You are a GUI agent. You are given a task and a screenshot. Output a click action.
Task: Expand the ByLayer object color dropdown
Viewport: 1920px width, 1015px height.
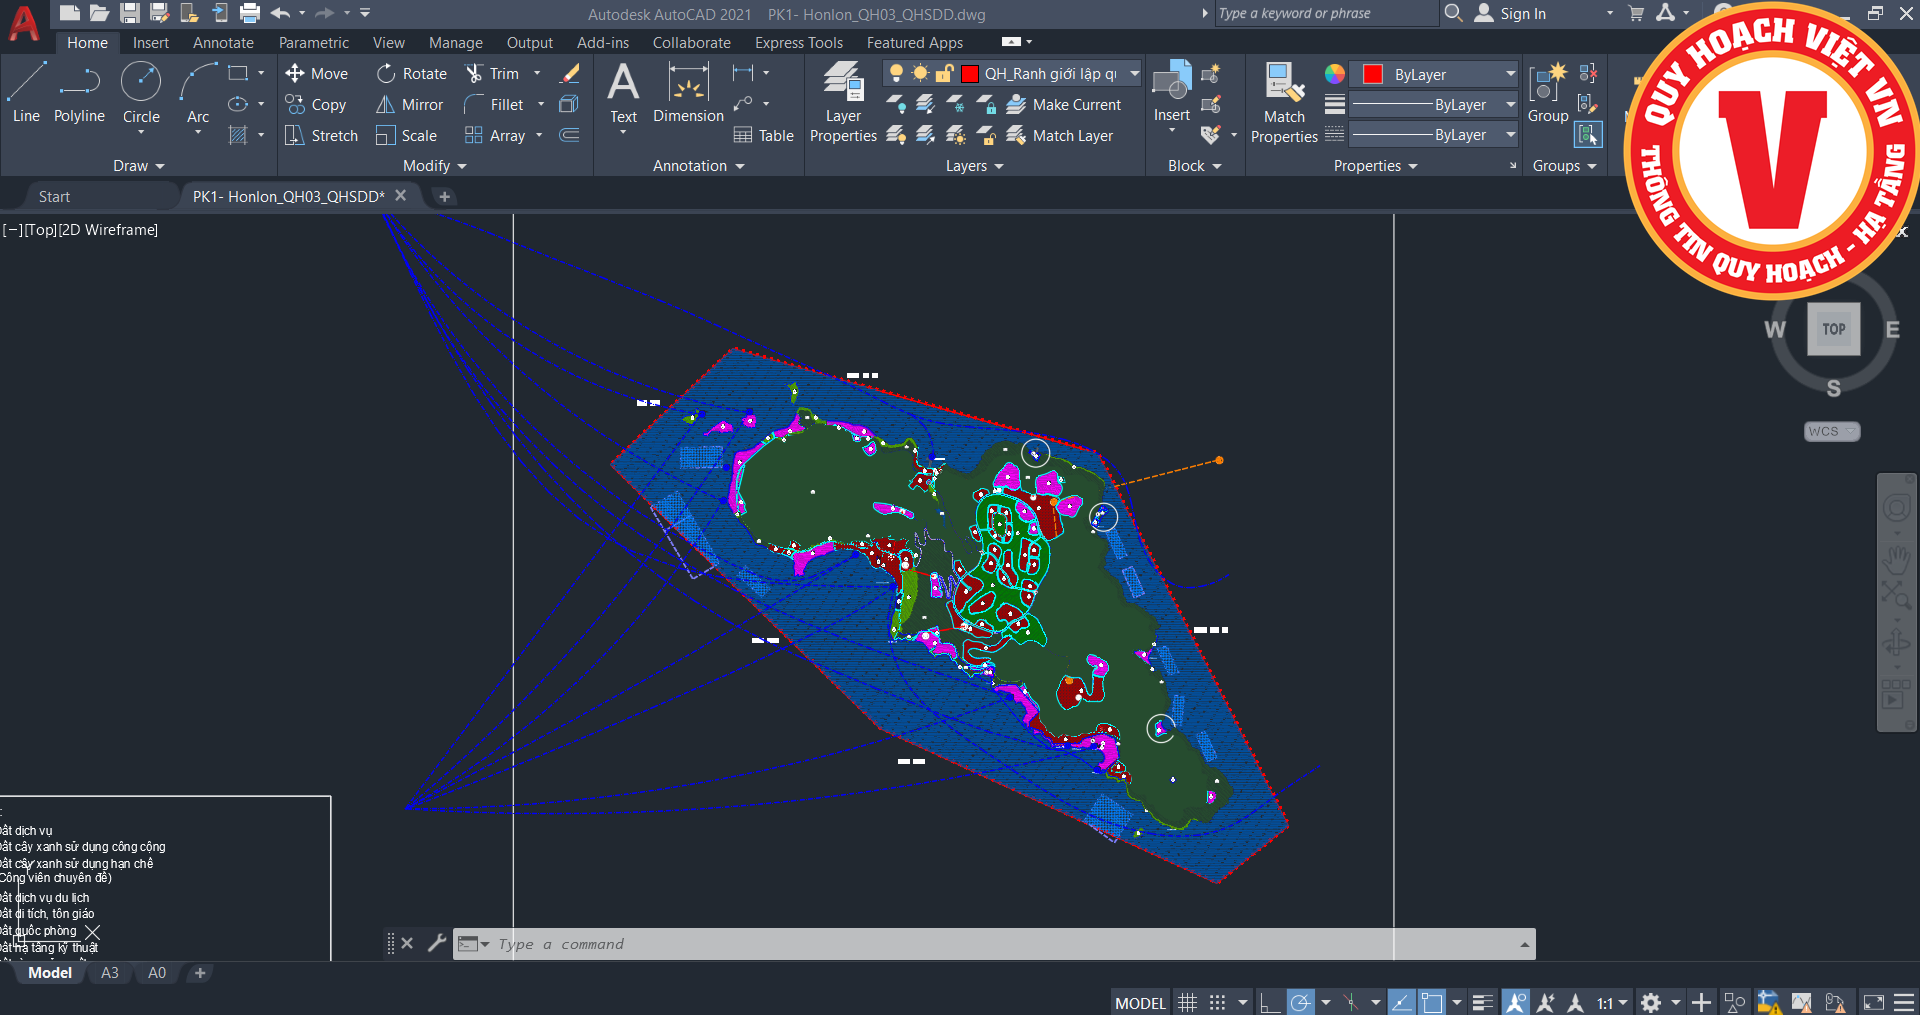tap(1510, 75)
